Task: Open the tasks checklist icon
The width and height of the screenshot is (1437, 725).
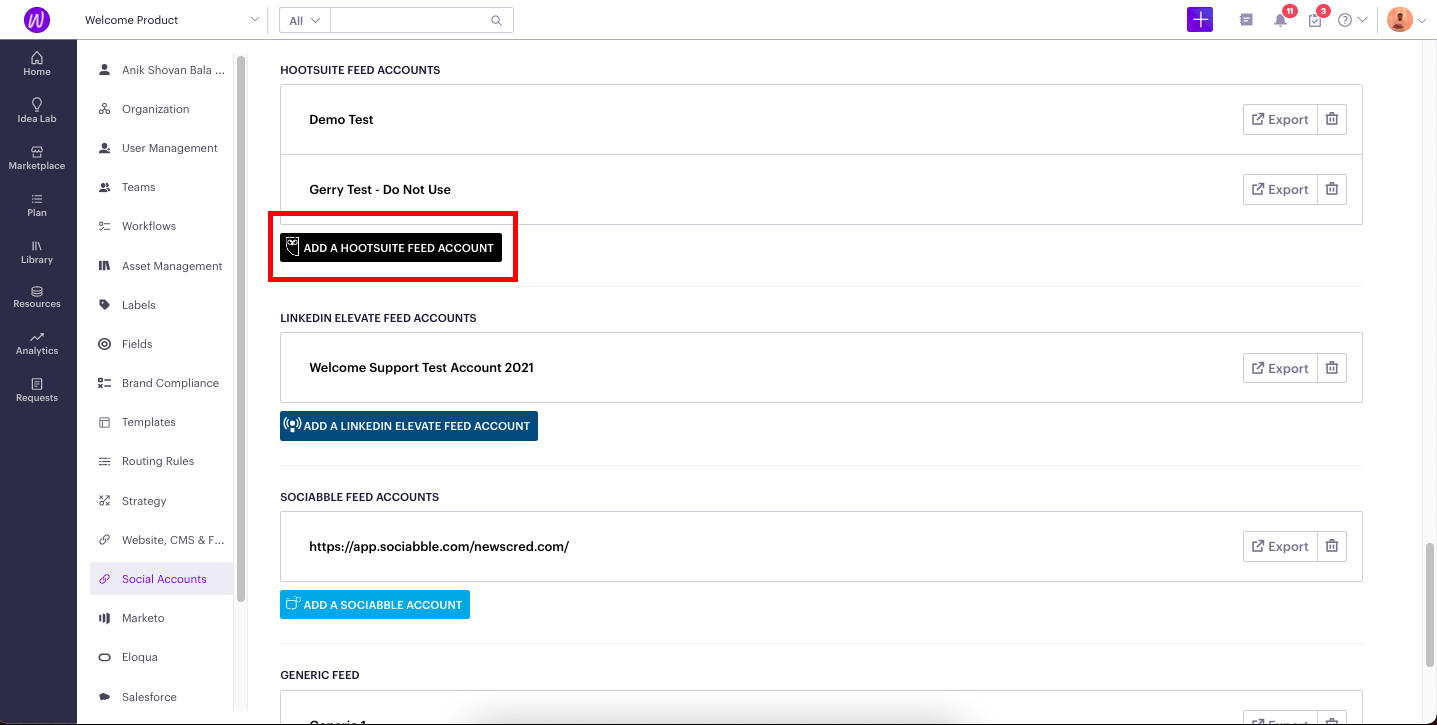Action: click(1315, 20)
